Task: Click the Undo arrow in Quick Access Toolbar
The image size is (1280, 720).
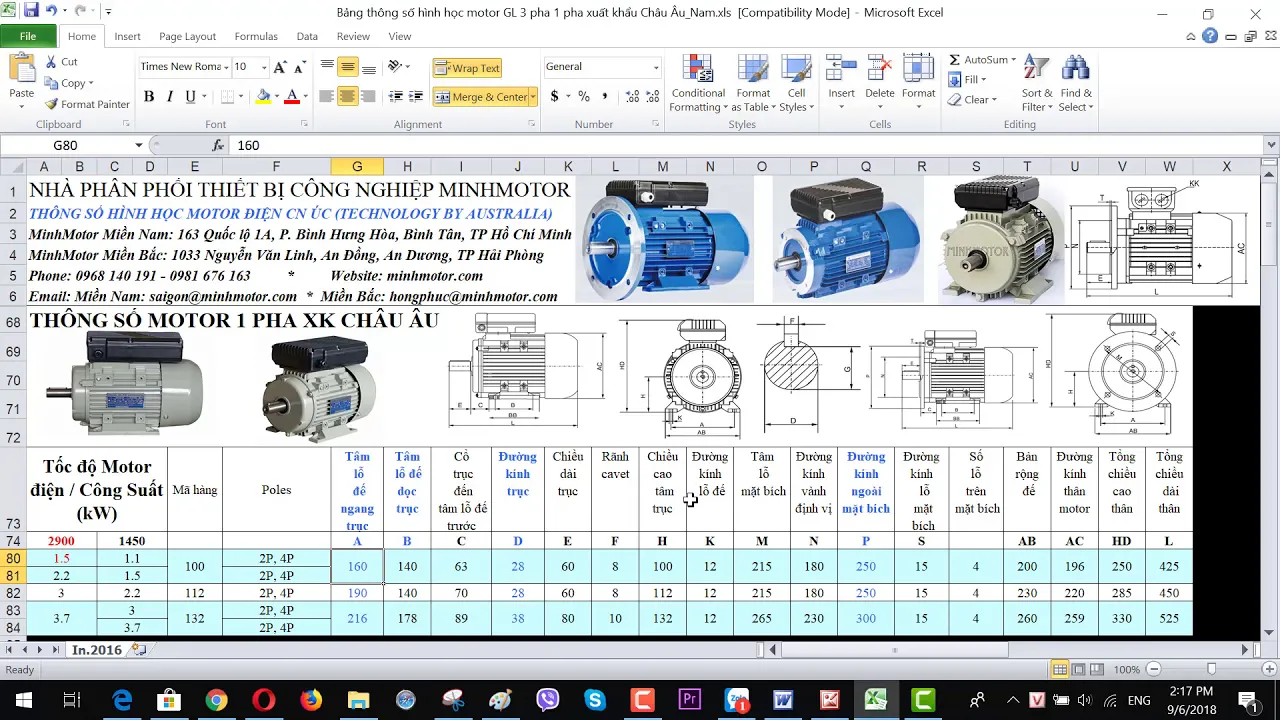Action: 51,12
